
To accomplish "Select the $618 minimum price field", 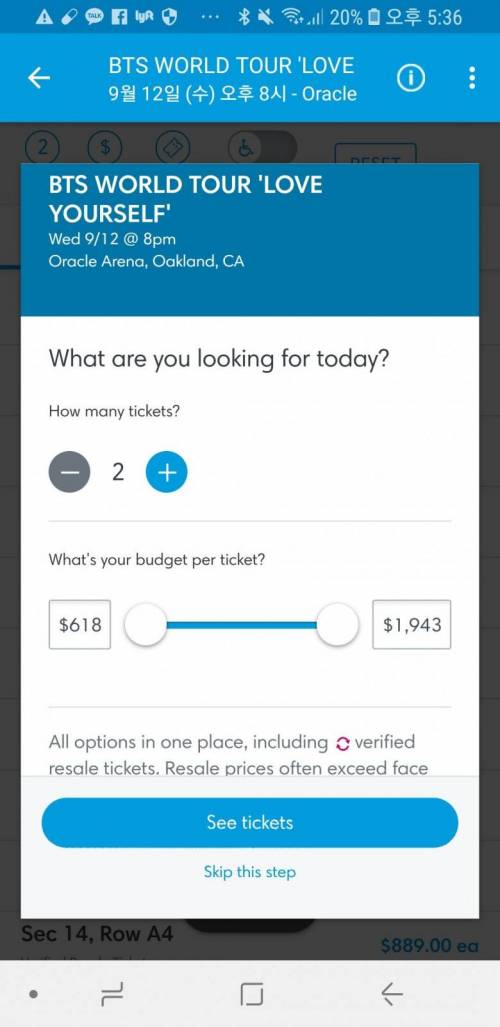I will [x=80, y=625].
